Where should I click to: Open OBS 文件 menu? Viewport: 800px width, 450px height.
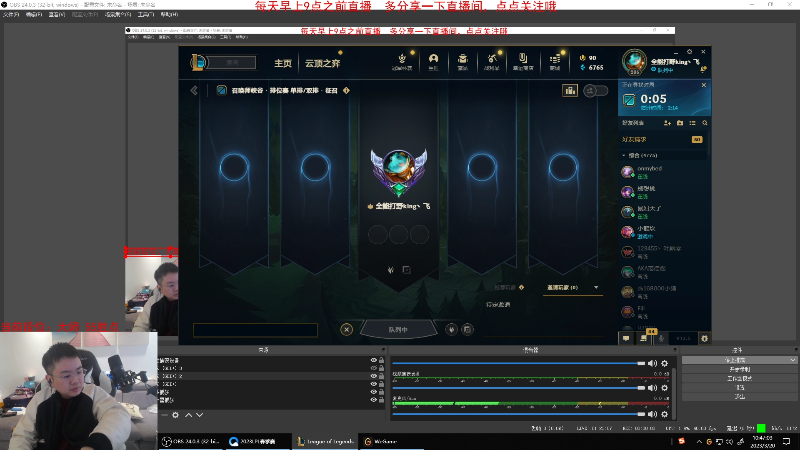point(11,15)
